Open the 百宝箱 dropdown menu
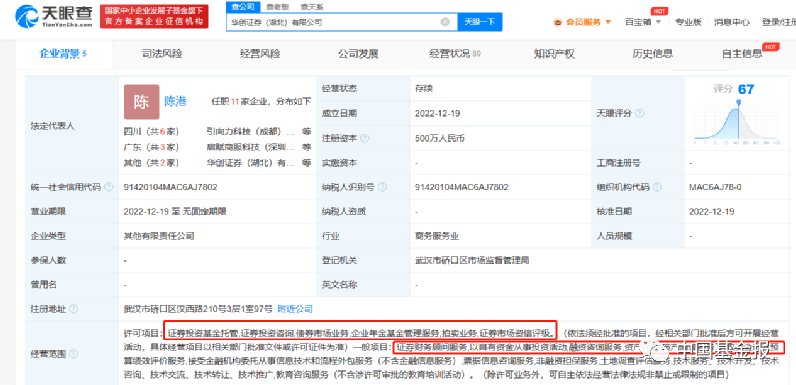The image size is (796, 385). 643,22
